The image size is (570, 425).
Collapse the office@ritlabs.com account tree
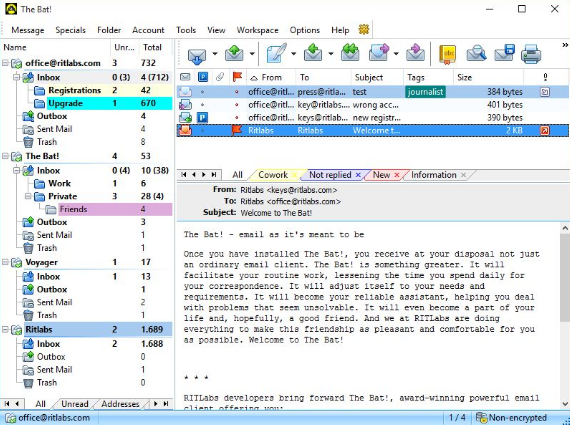[x=5, y=63]
